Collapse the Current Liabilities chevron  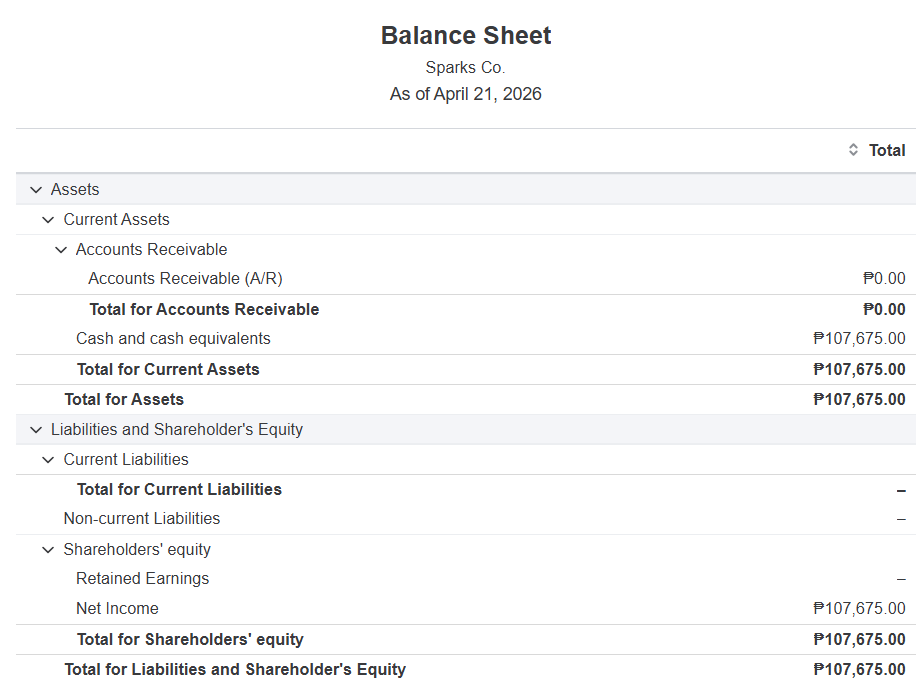48,460
